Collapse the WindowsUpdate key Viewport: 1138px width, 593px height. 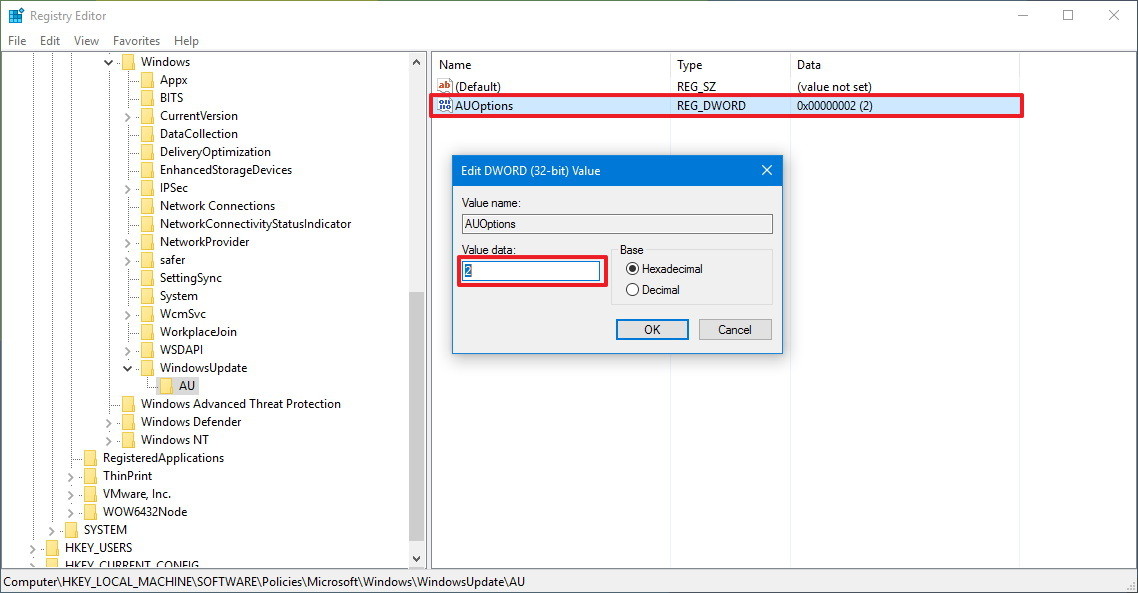(128, 369)
